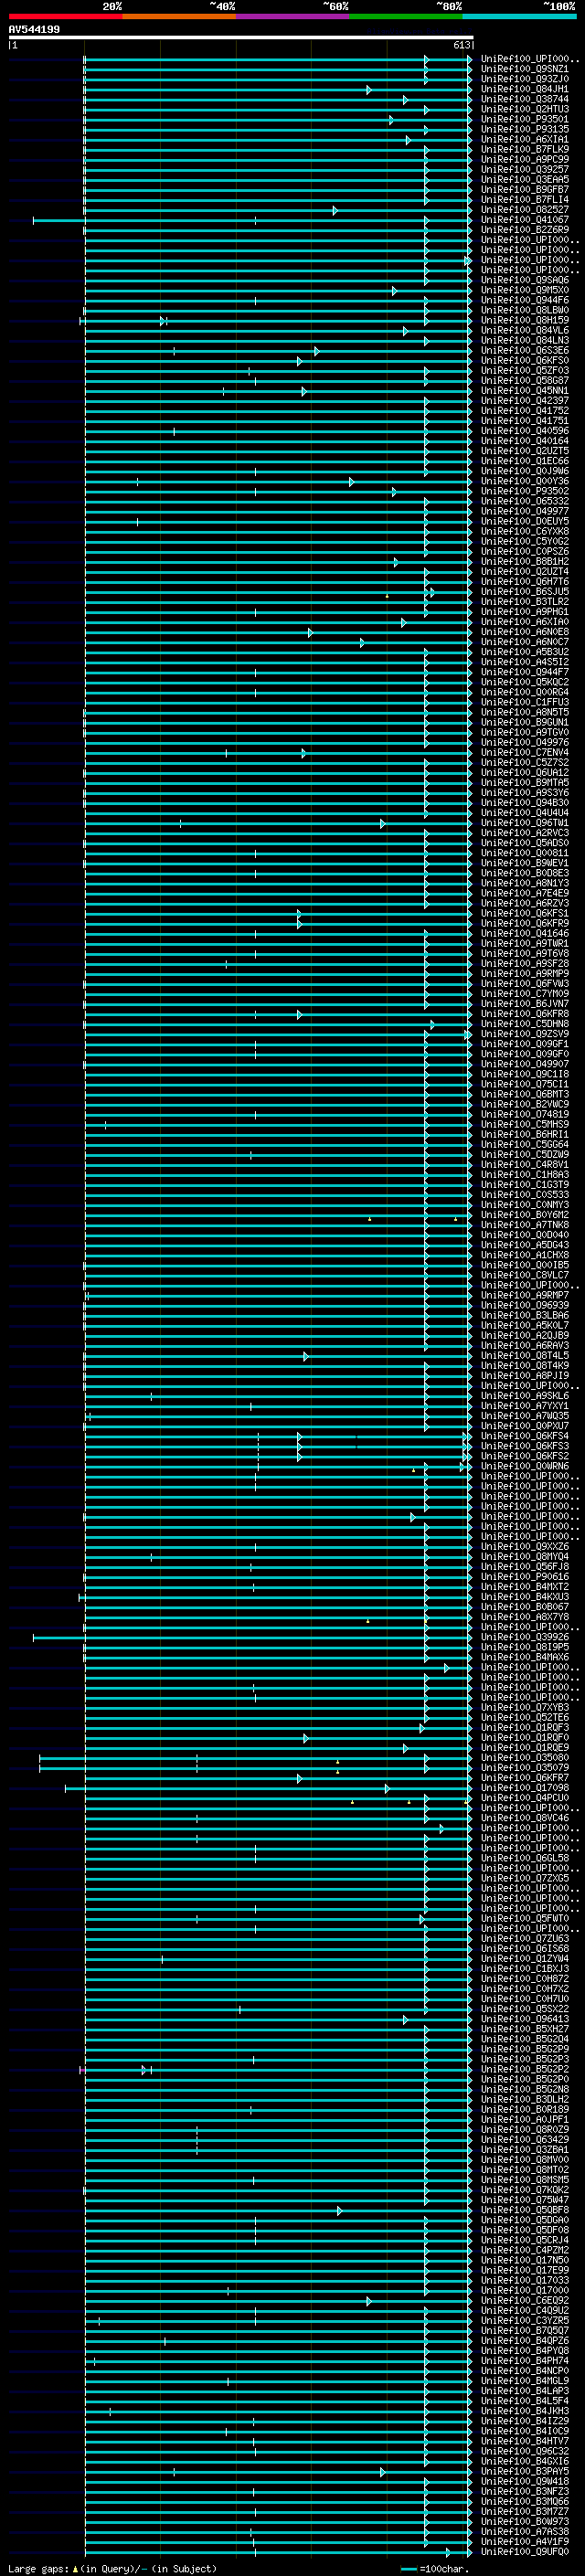Select hit UniRef100_Q9SNZ1

click(x=525, y=69)
